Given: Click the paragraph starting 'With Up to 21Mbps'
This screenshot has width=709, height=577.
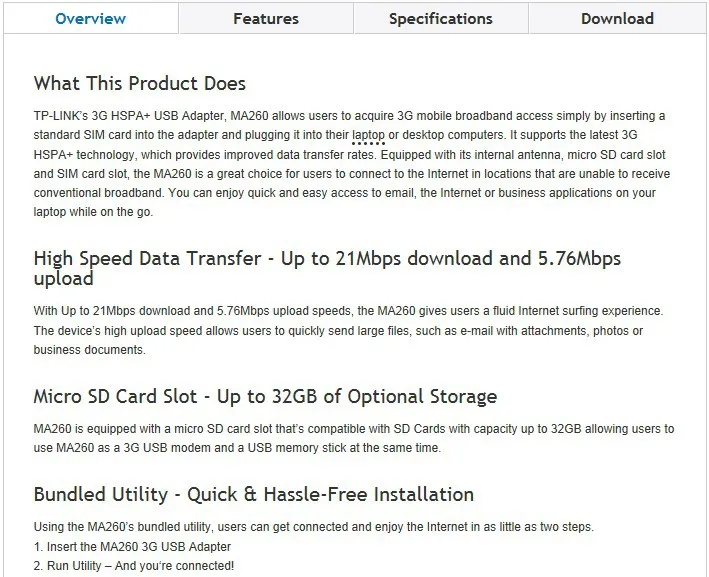Looking at the screenshot, I should (348, 330).
